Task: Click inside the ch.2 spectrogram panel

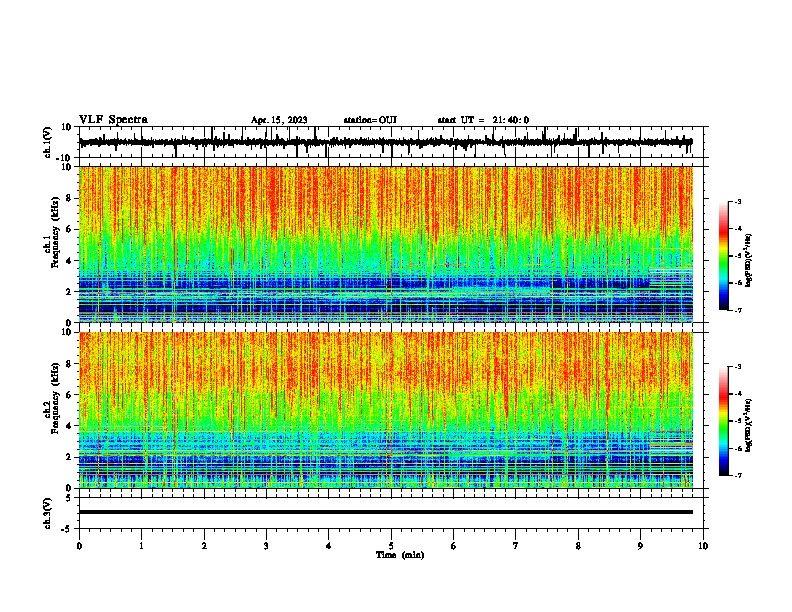Action: [385, 410]
